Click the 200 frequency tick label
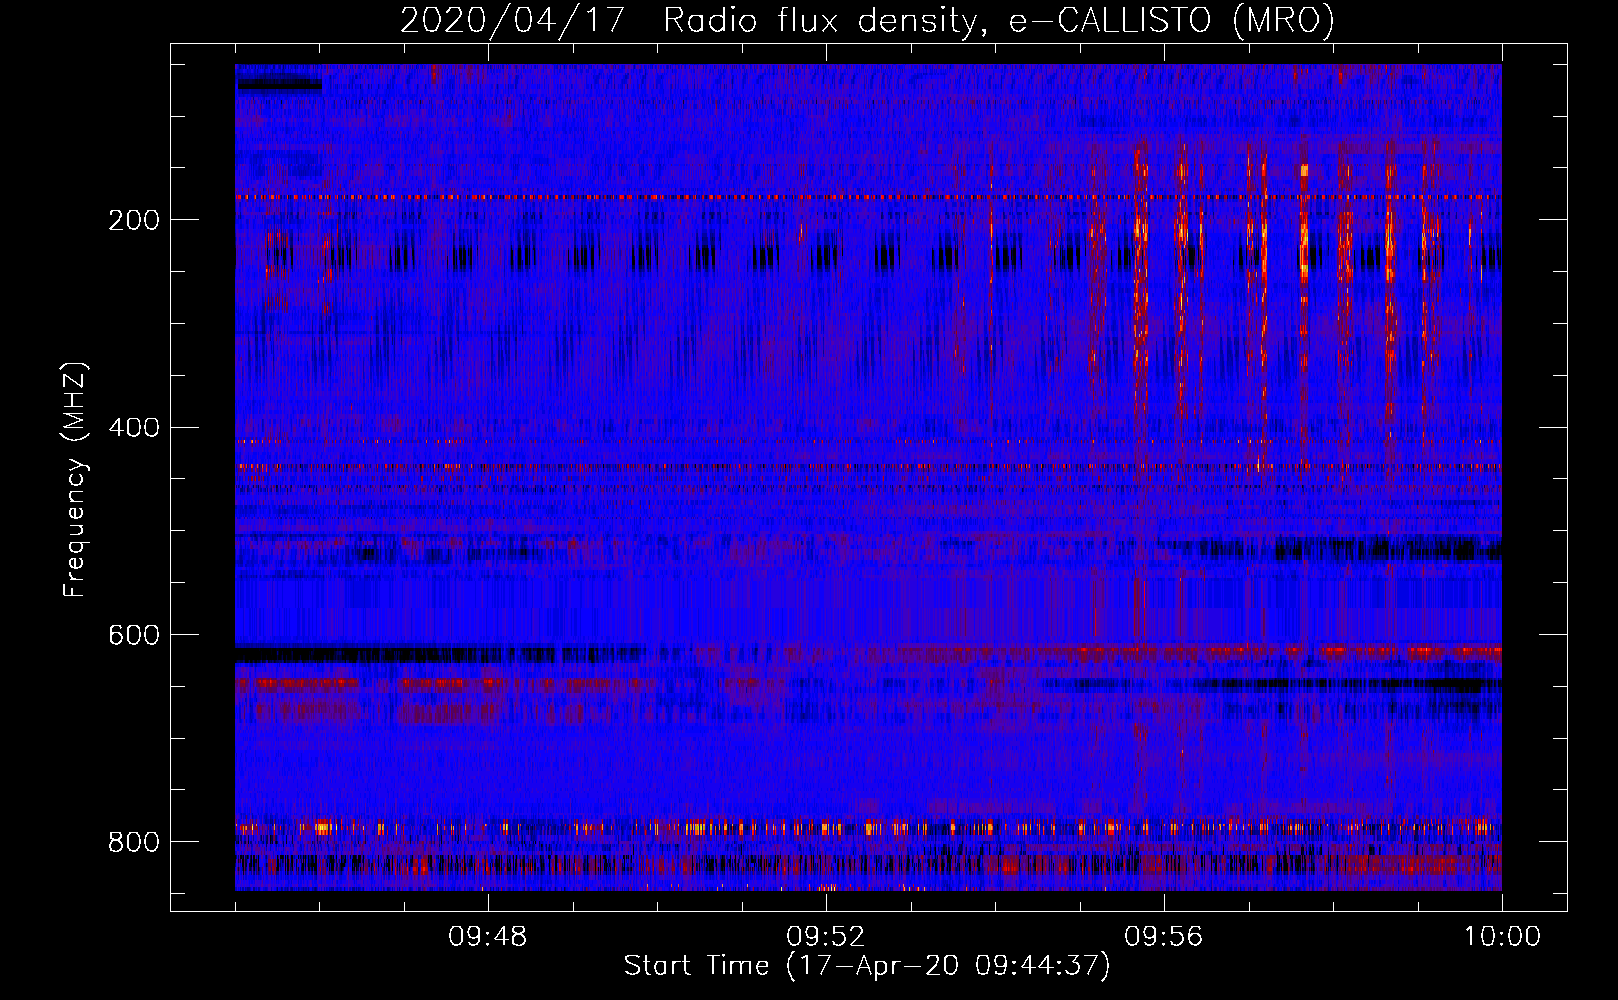Viewport: 1618px width, 1000px height. 133,220
